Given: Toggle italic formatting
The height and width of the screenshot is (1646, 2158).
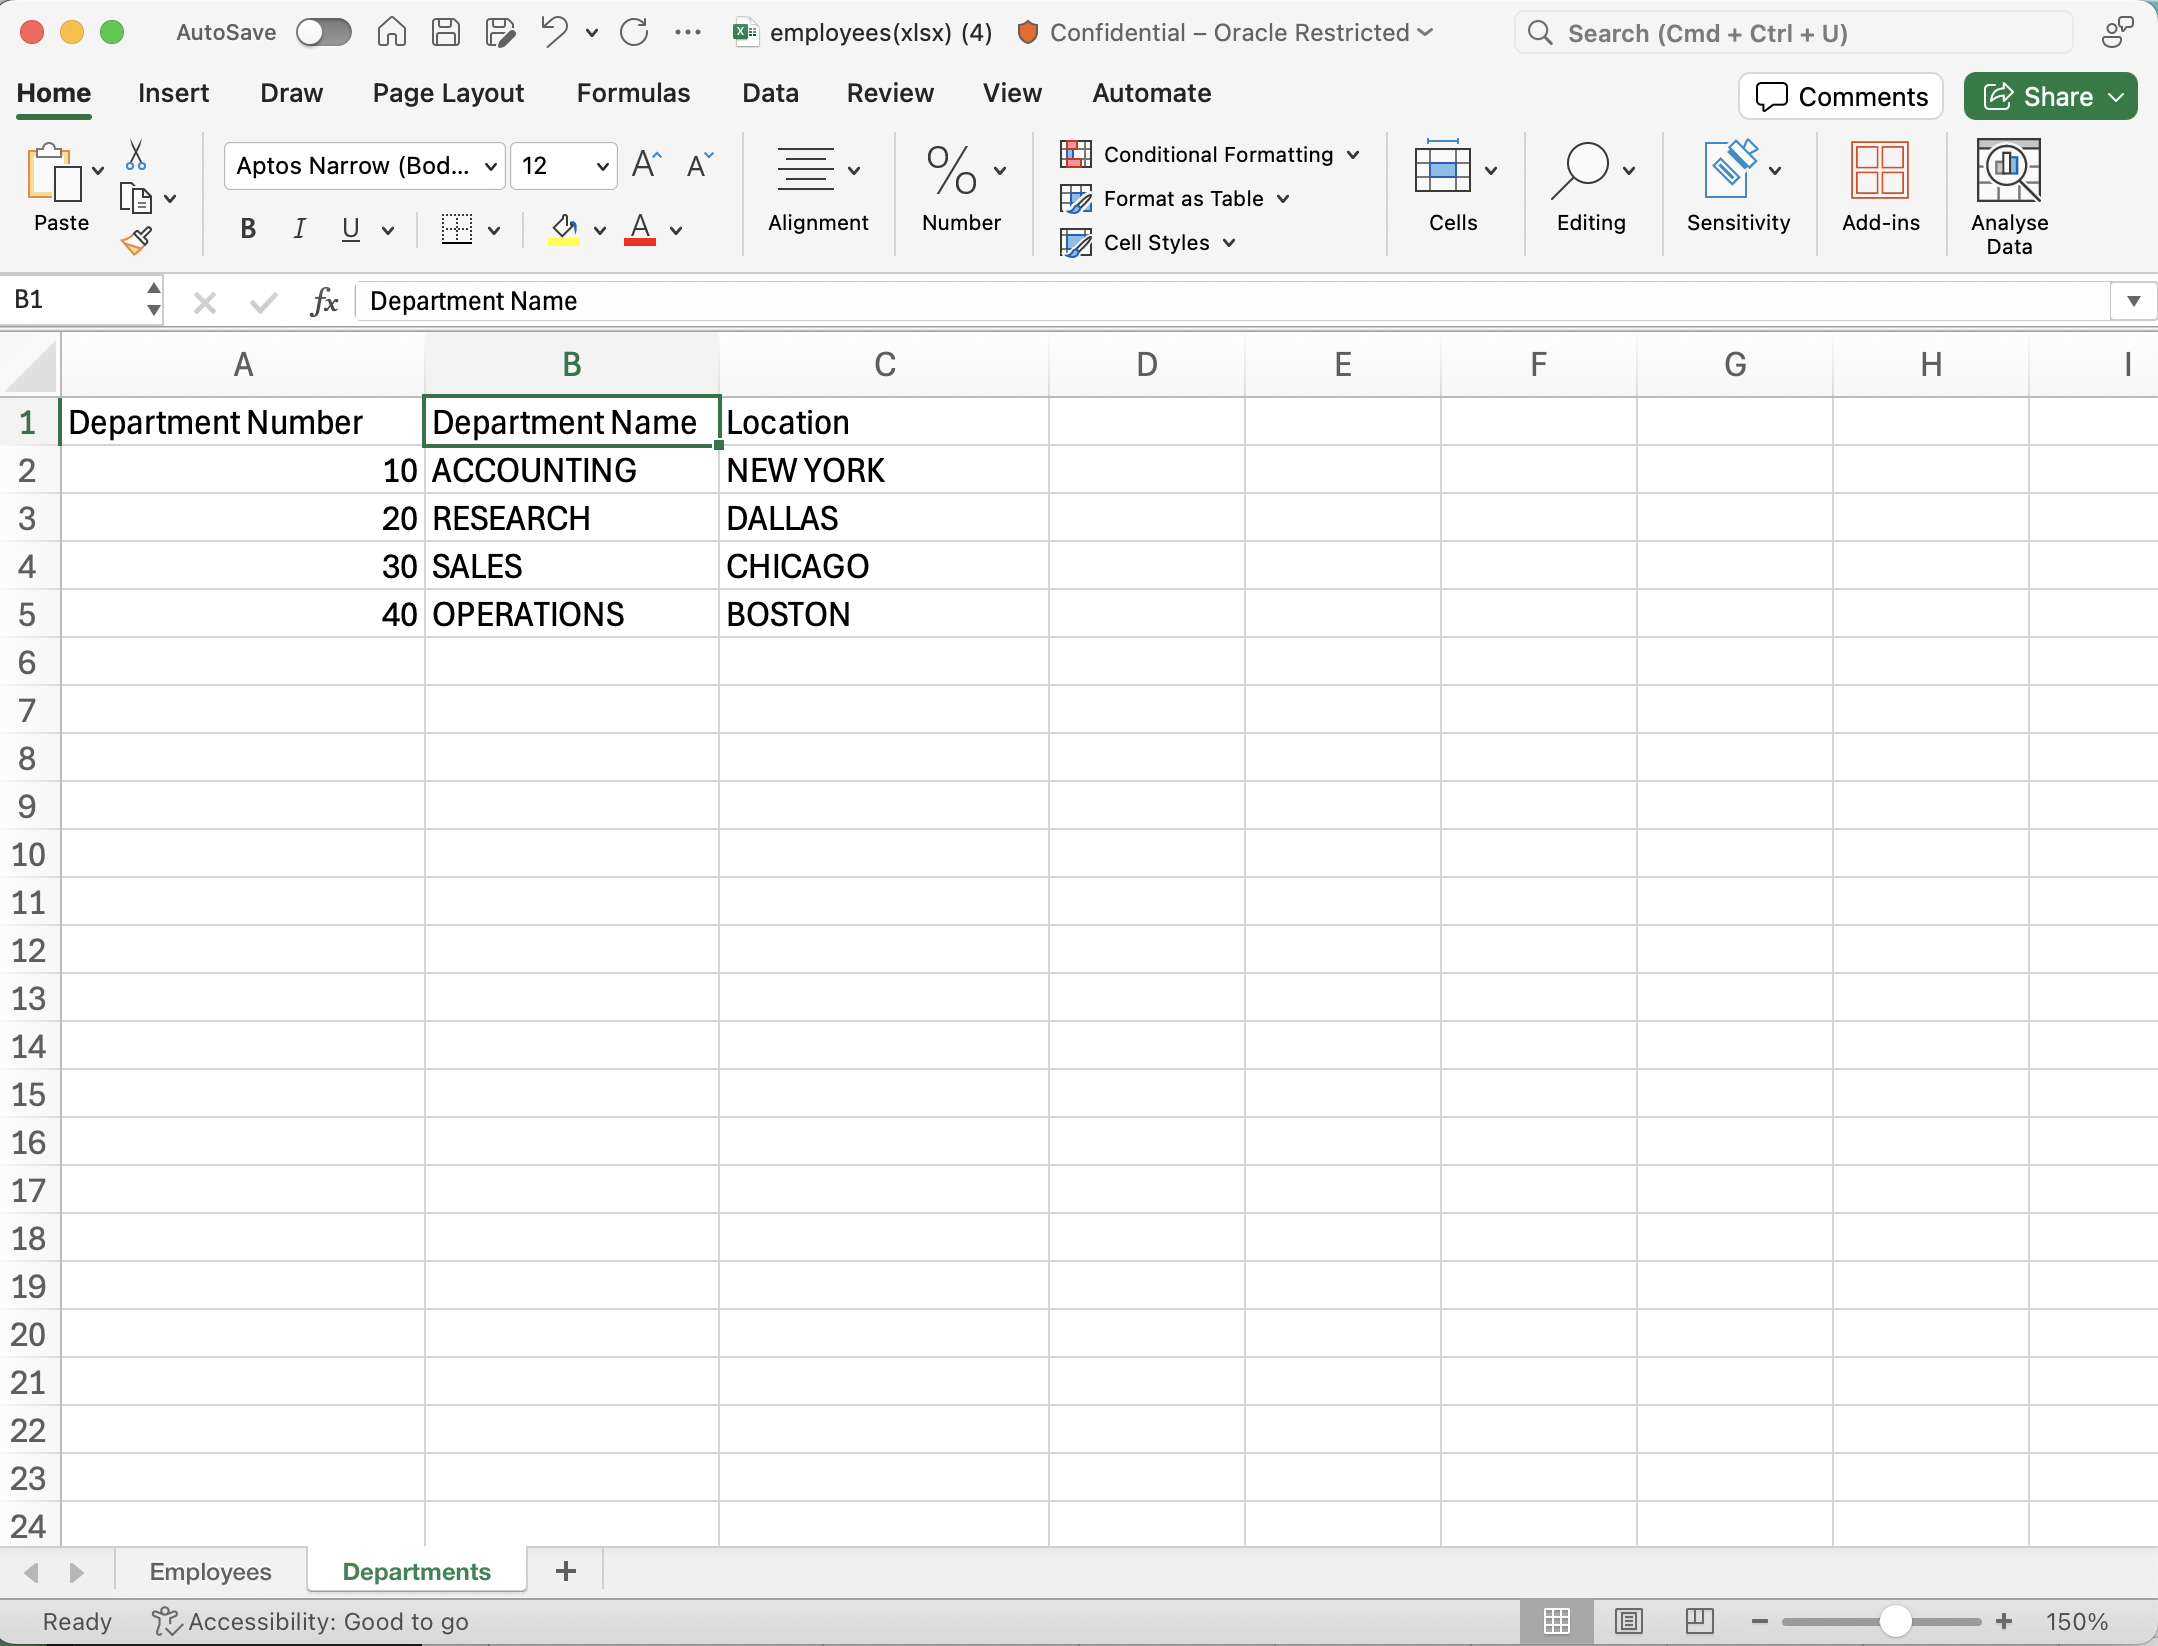Looking at the screenshot, I should (x=299, y=229).
